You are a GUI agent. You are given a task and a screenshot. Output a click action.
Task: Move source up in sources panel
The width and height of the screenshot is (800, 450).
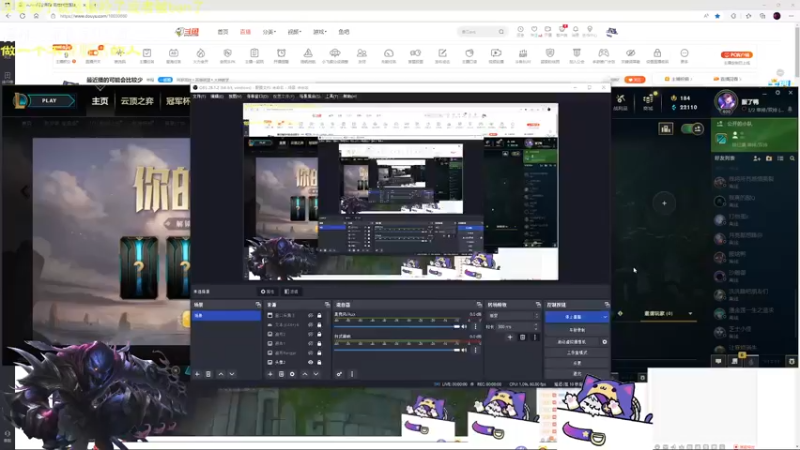305,374
